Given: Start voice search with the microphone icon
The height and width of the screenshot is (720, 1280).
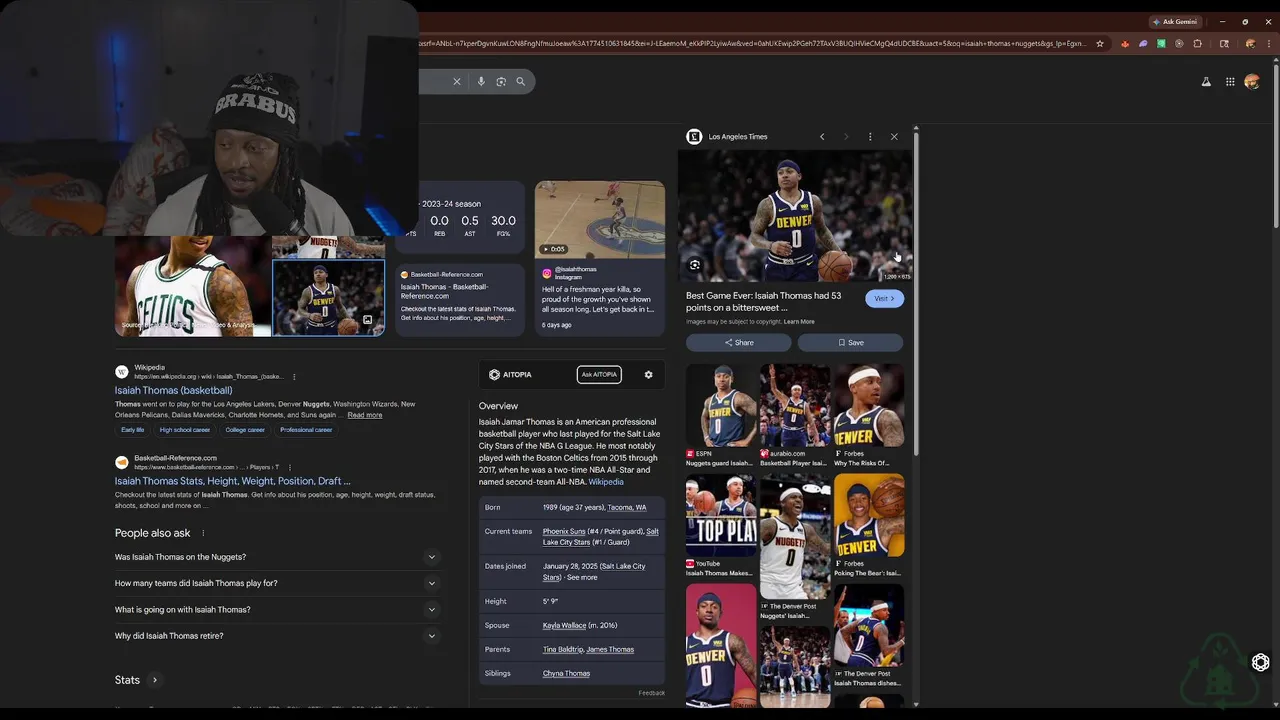Looking at the screenshot, I should pos(481,82).
